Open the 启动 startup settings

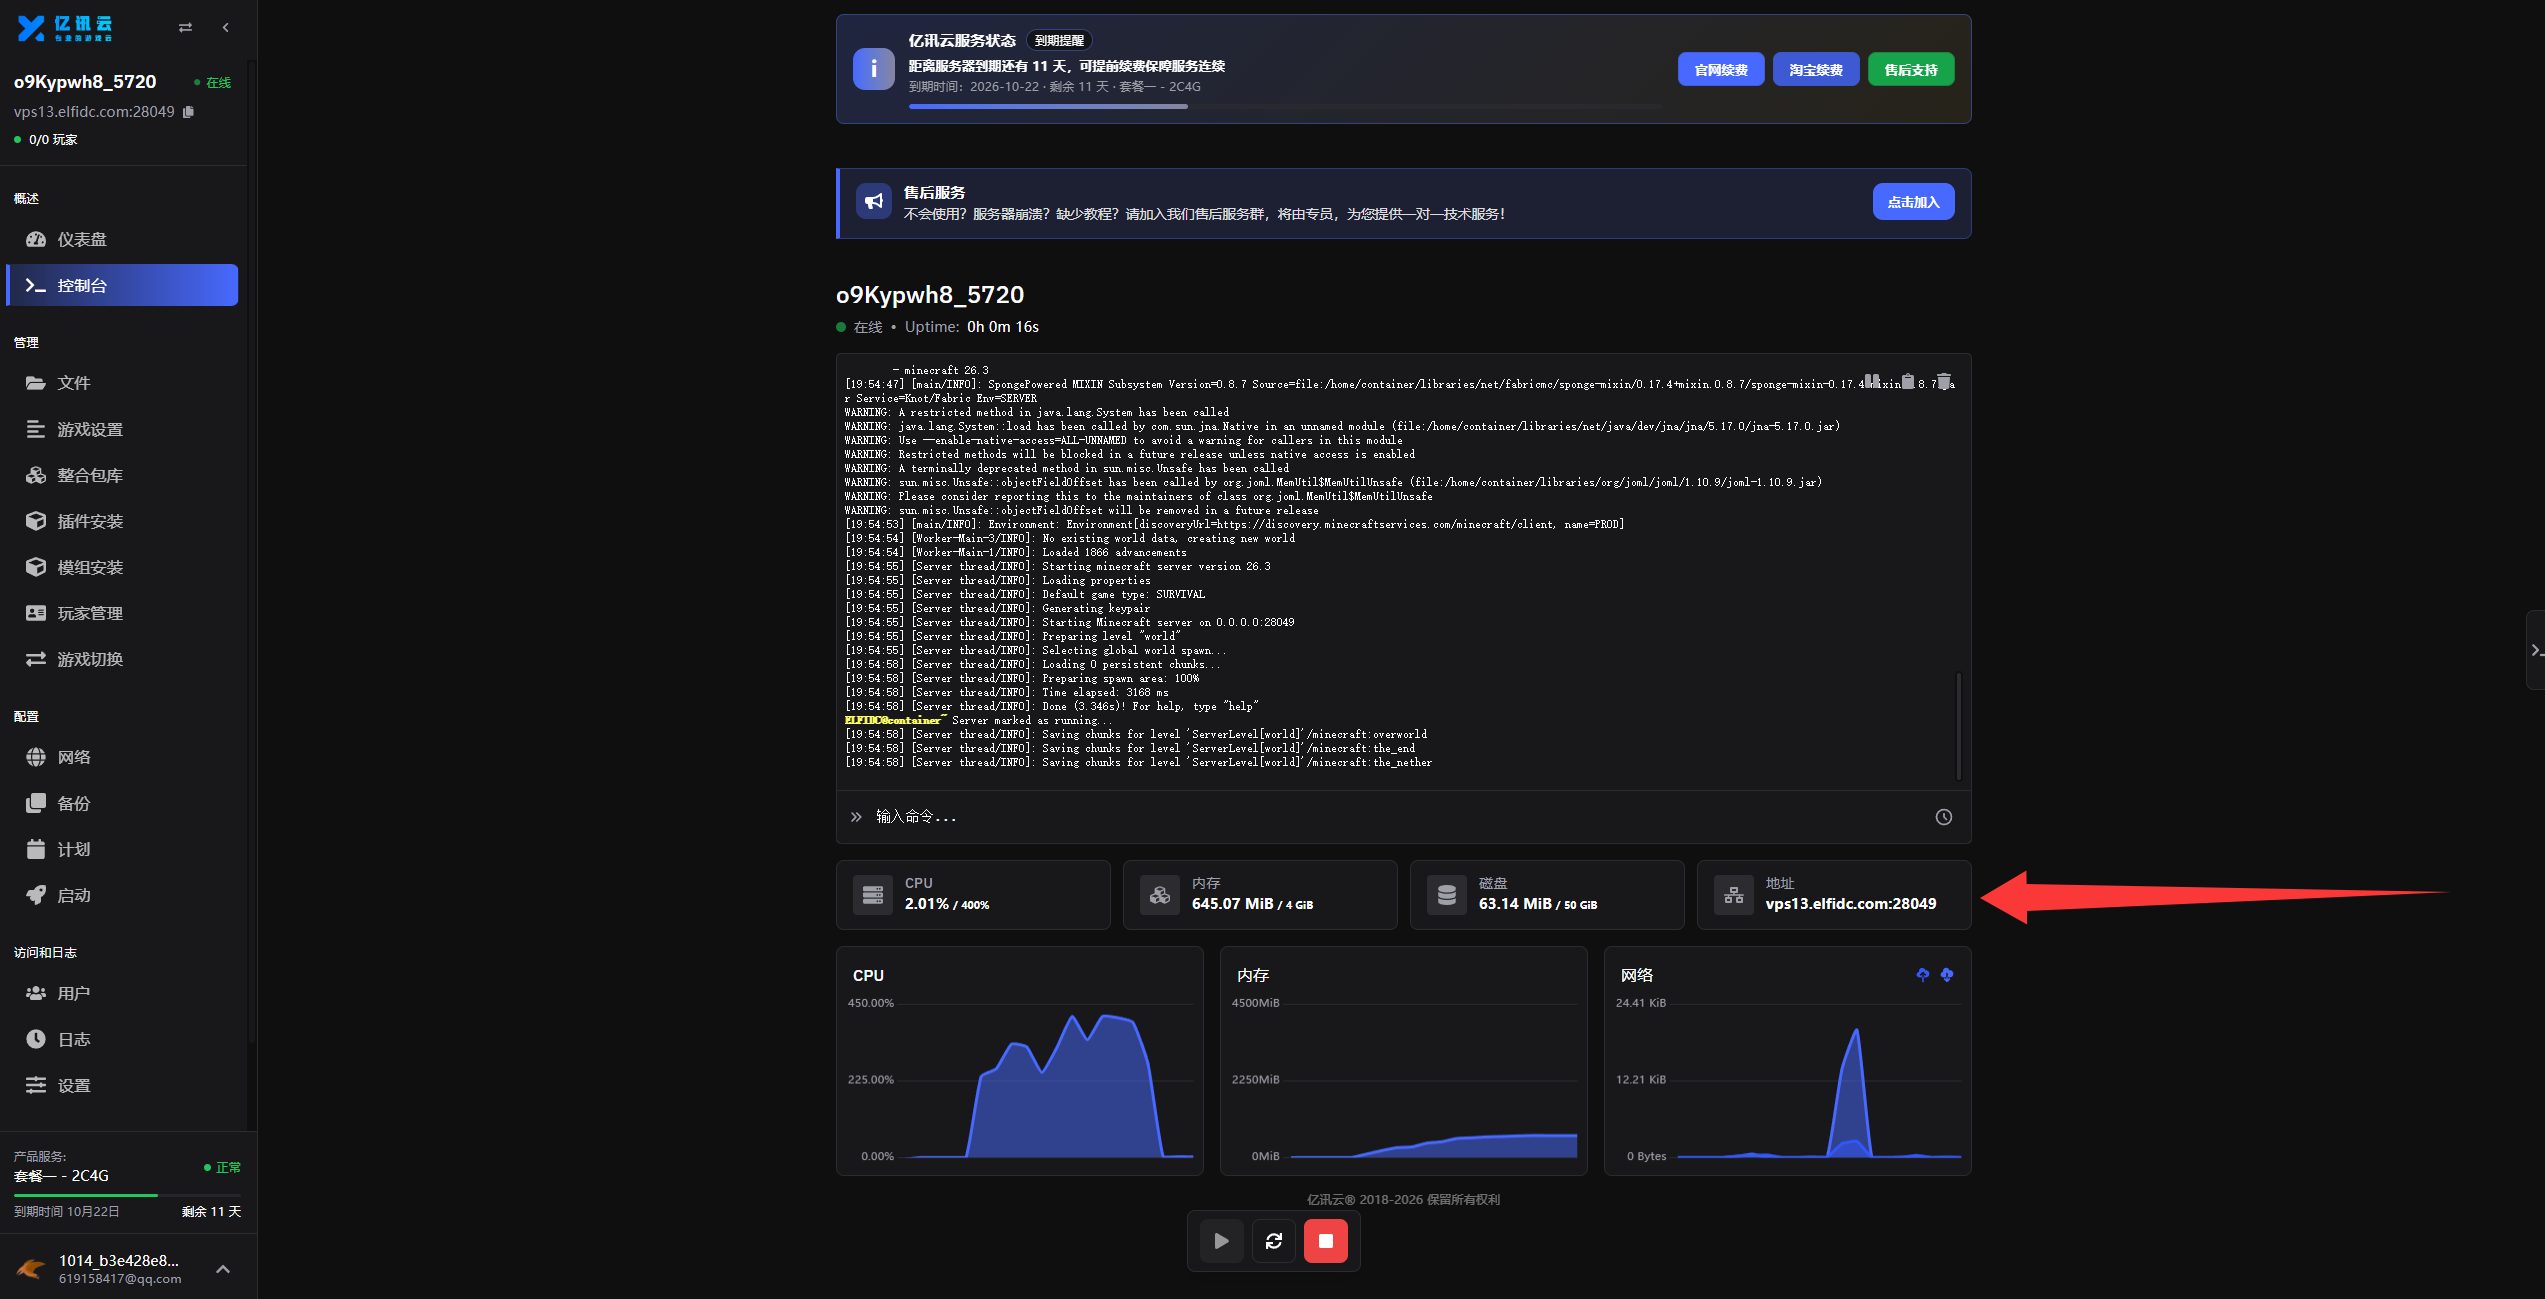[122, 895]
